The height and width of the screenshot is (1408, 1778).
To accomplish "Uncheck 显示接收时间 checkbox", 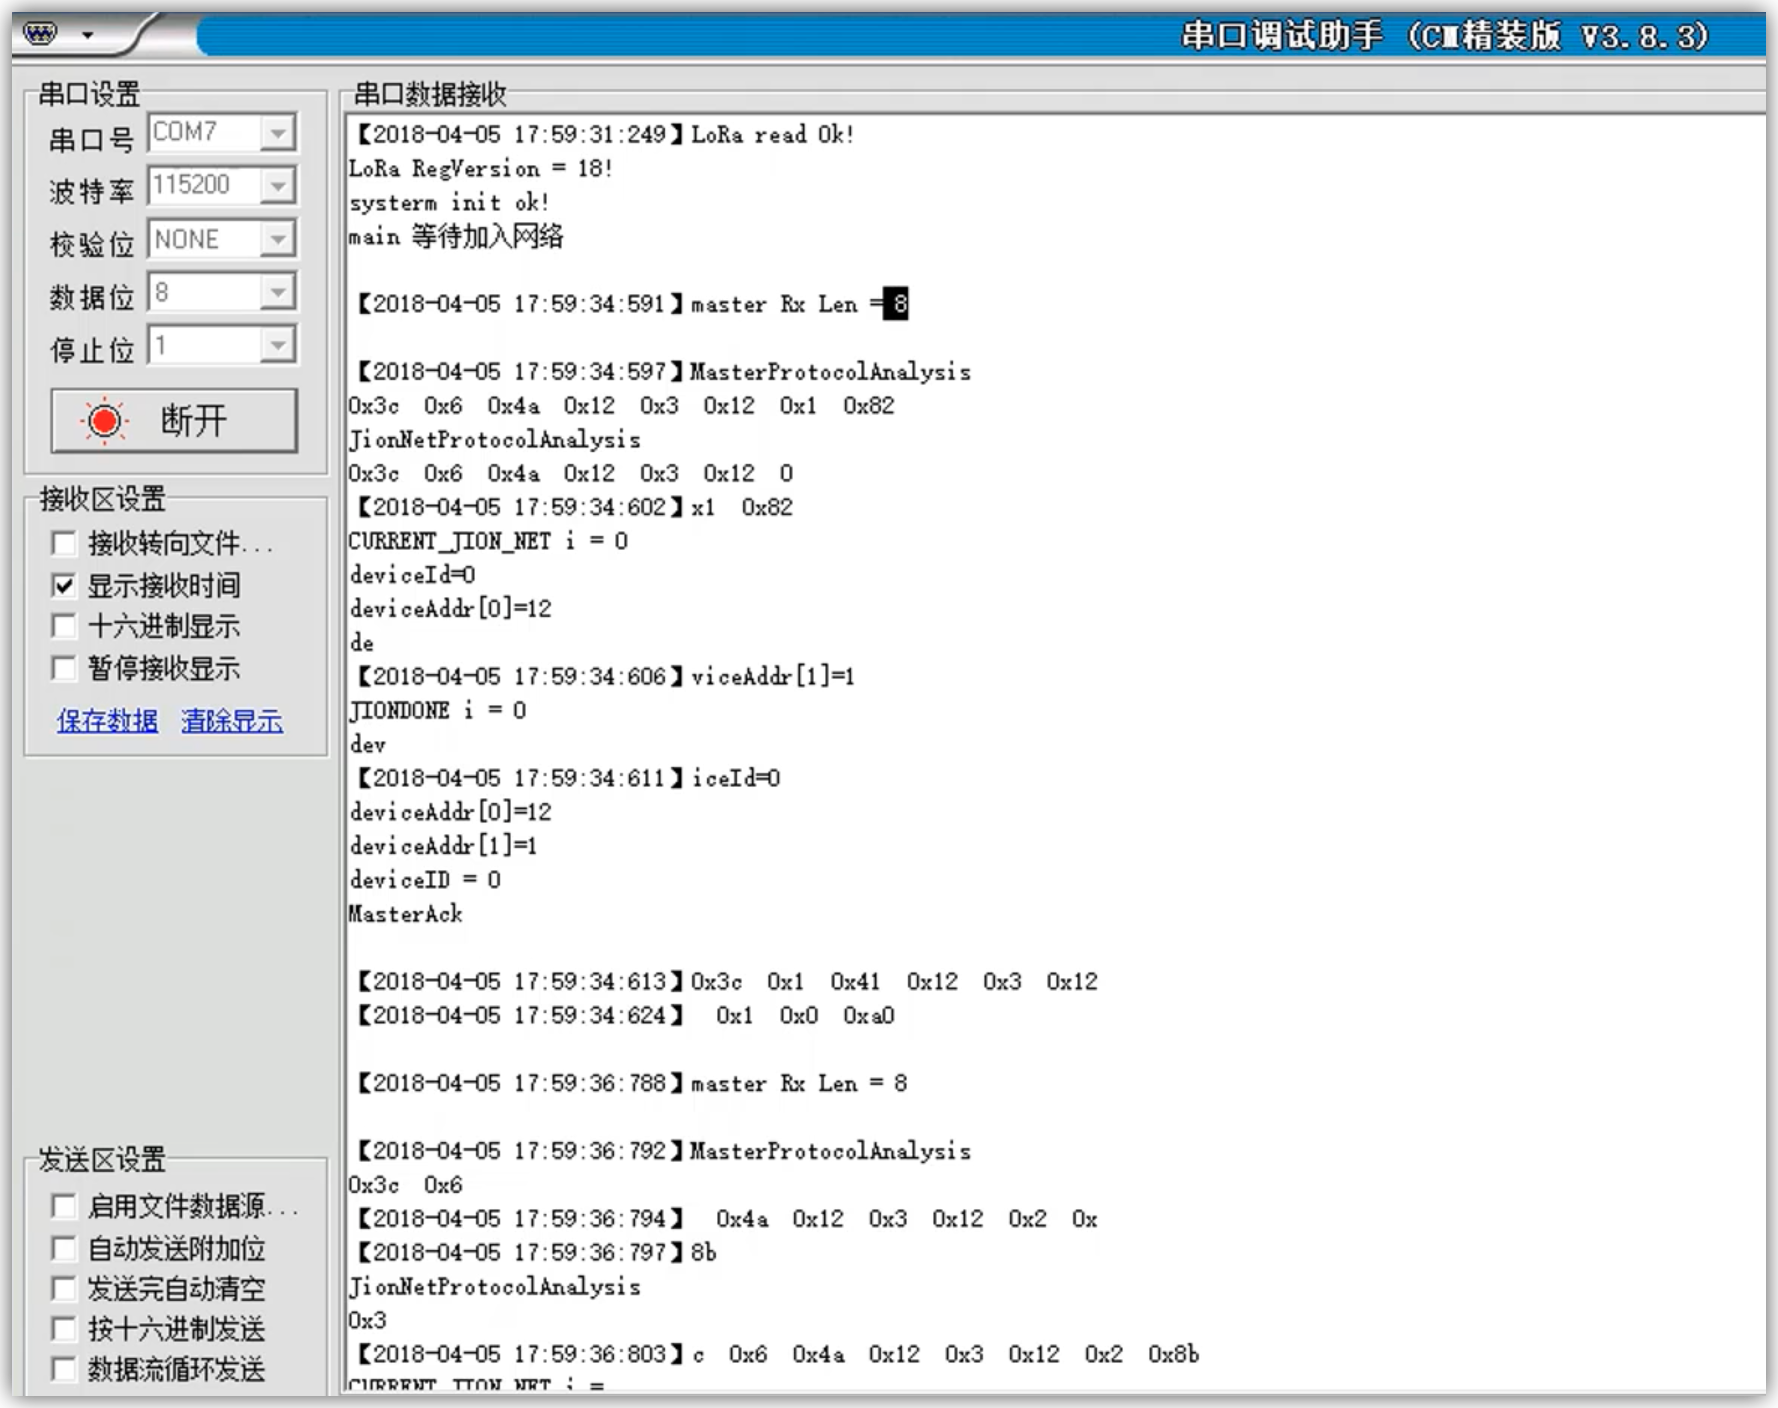I will (64, 585).
